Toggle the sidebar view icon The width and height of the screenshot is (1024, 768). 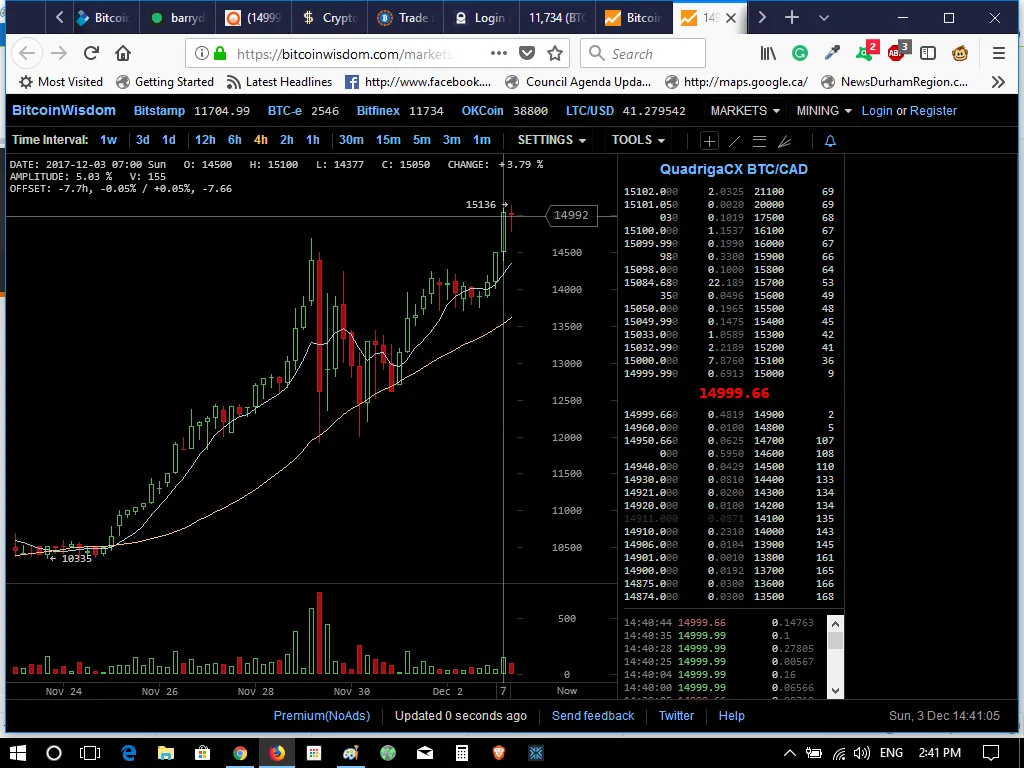tap(928, 53)
